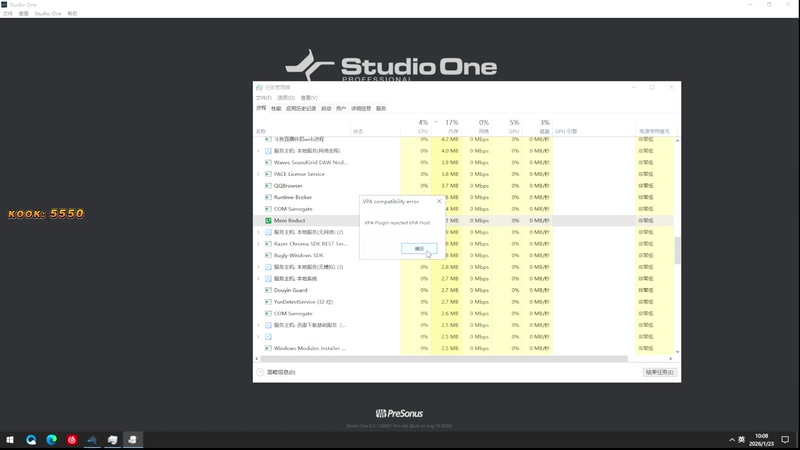Toggle the 英 input method indicator

click(741, 439)
